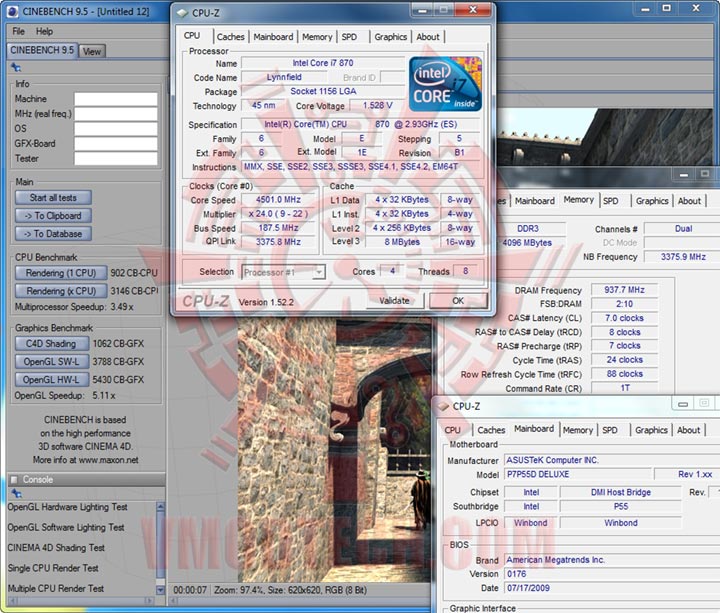
Task: Click the '4501.0 MHz' core speed value
Action: pyautogui.click(x=278, y=200)
